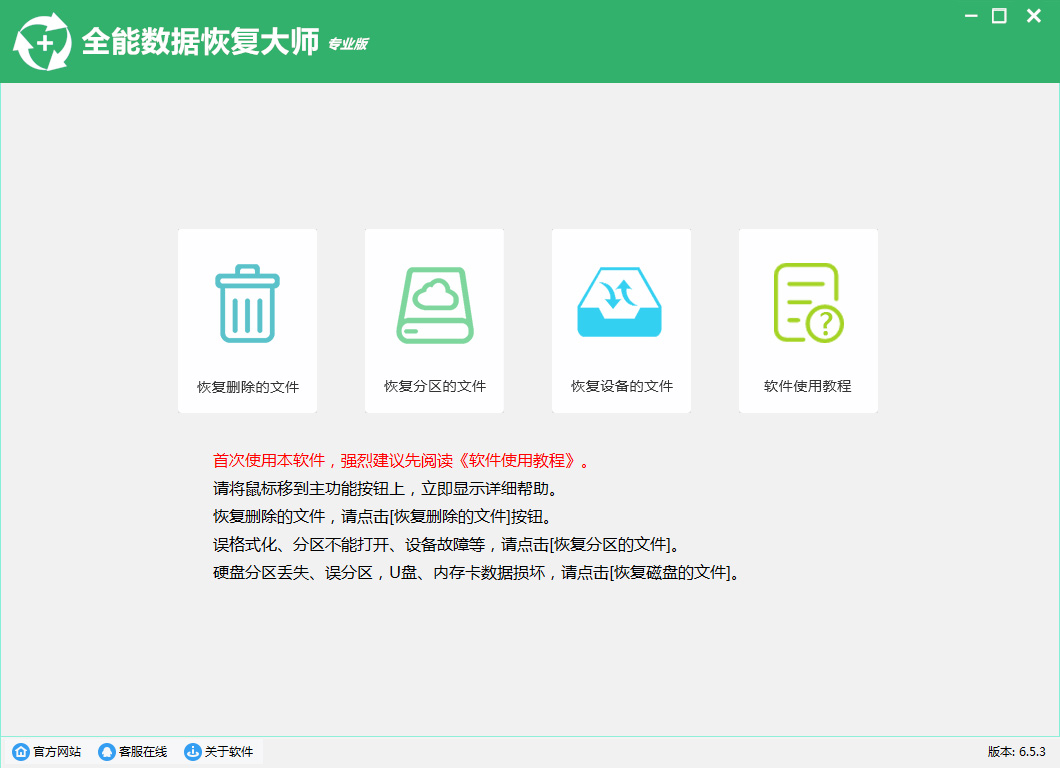
Task: Maximize the application window
Action: coord(998,16)
